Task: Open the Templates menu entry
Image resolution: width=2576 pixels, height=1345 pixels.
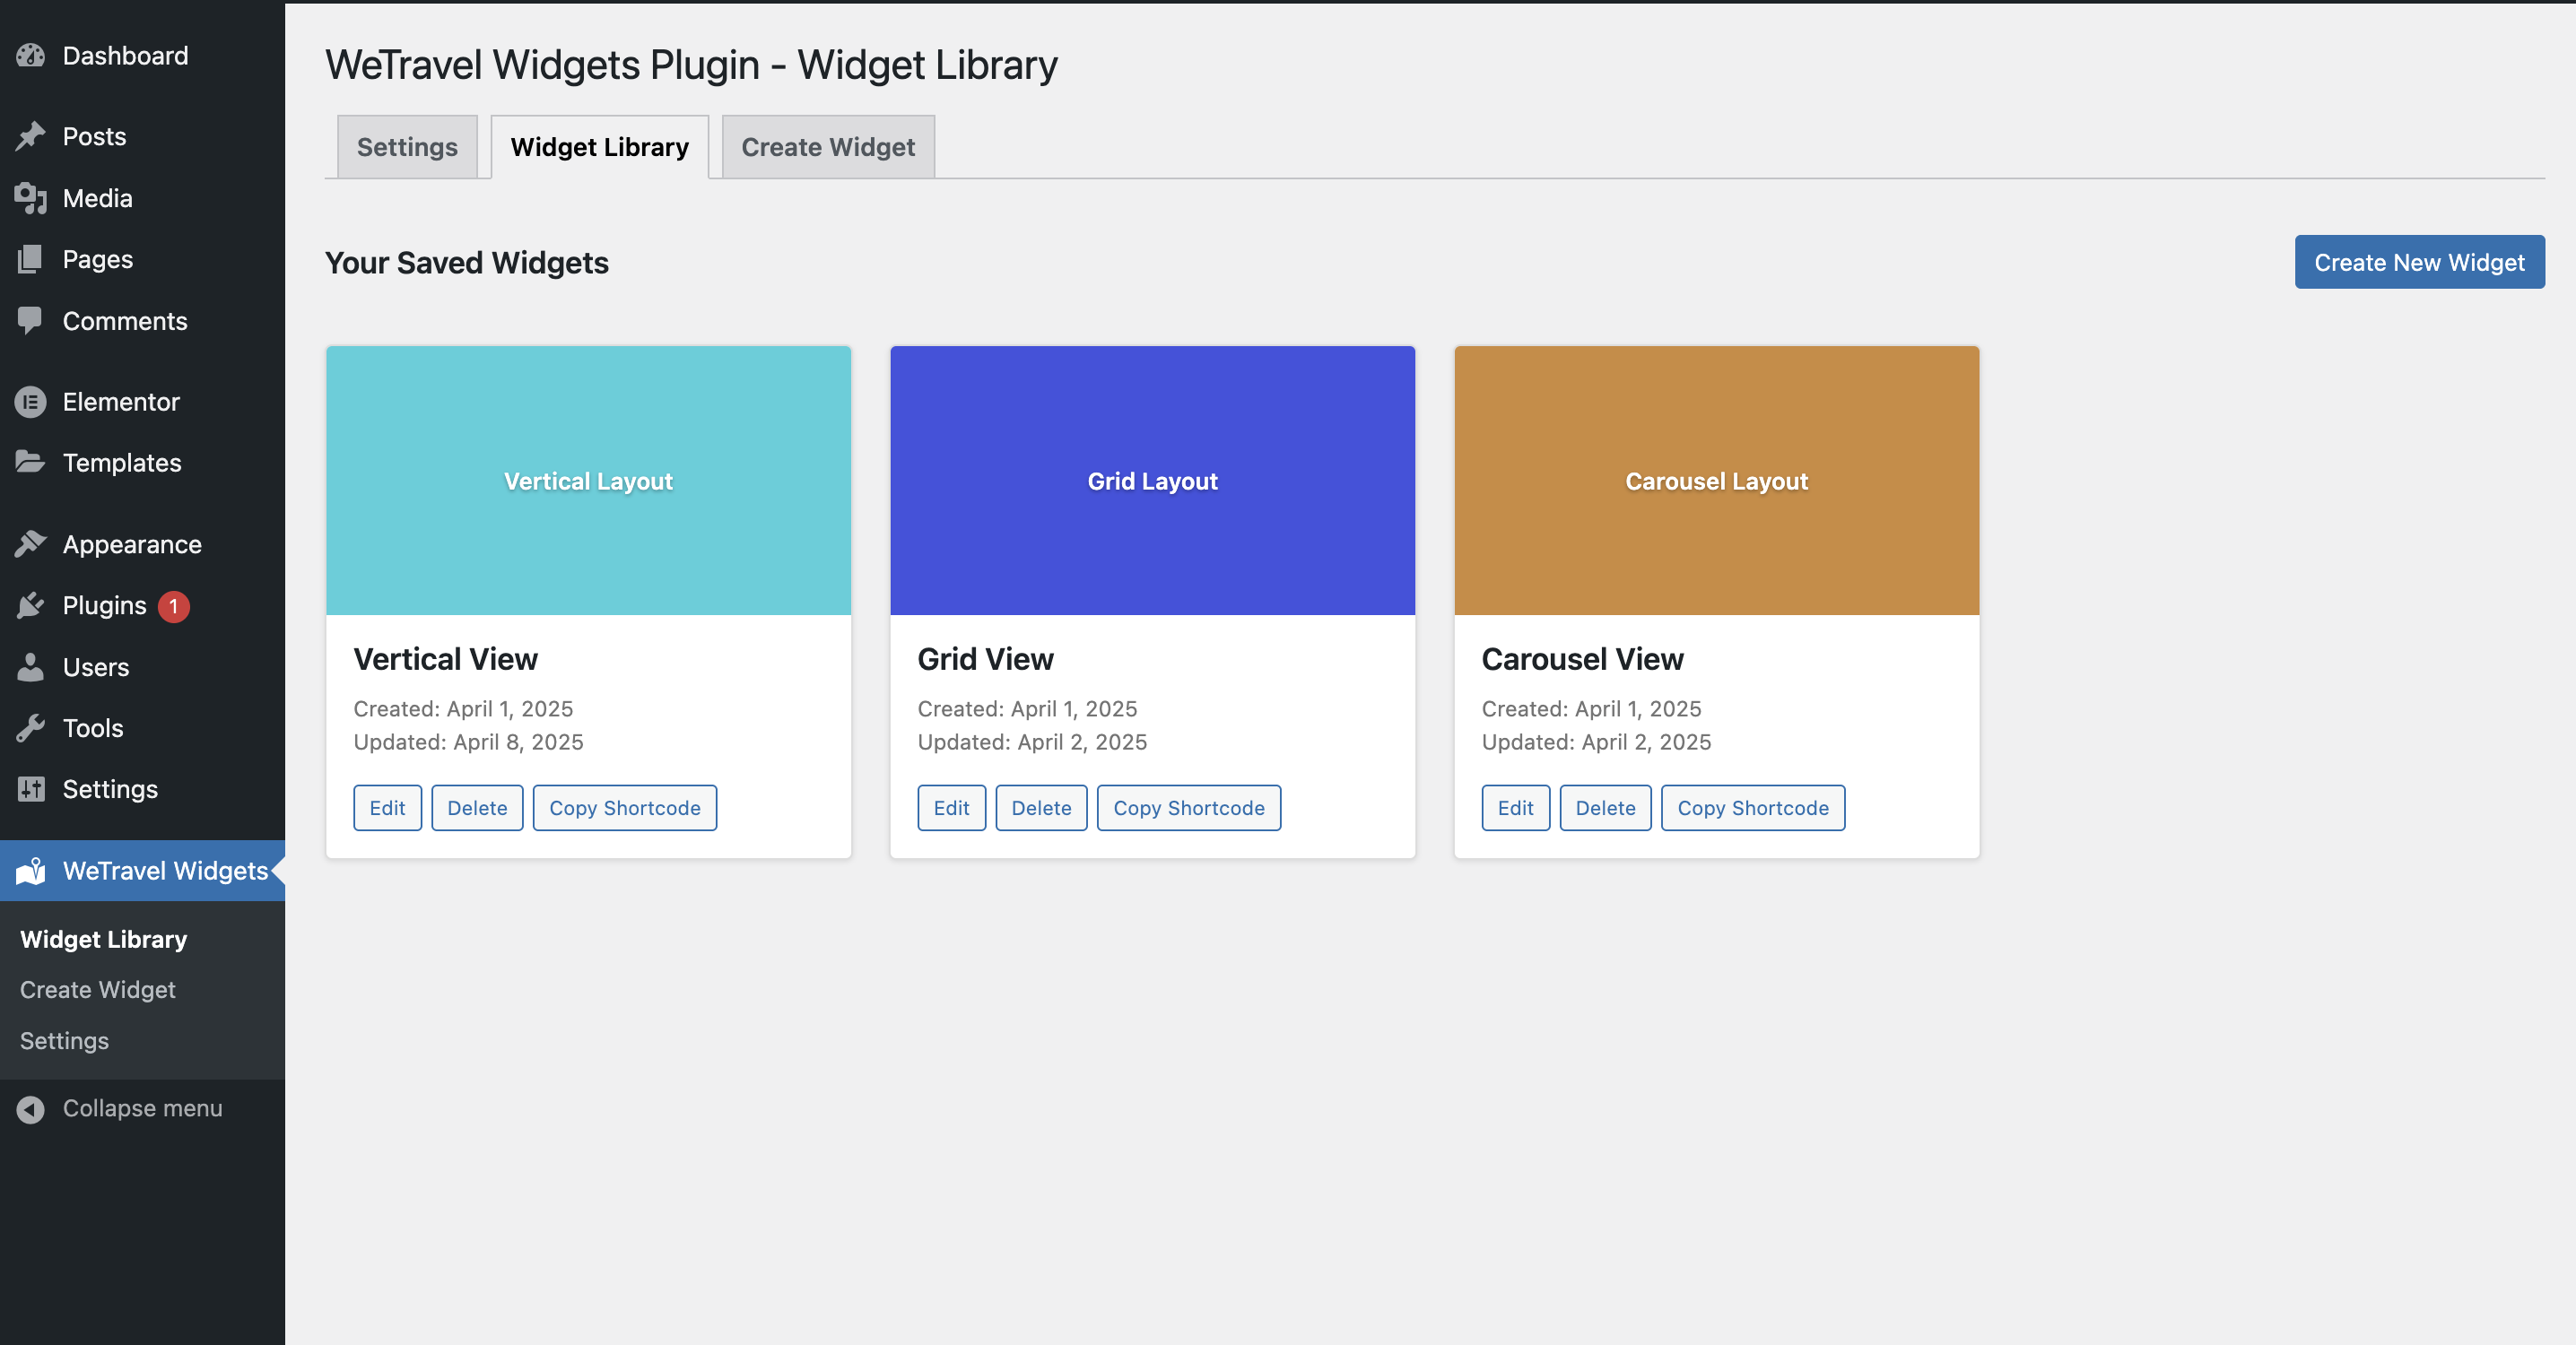Action: pyautogui.click(x=142, y=462)
